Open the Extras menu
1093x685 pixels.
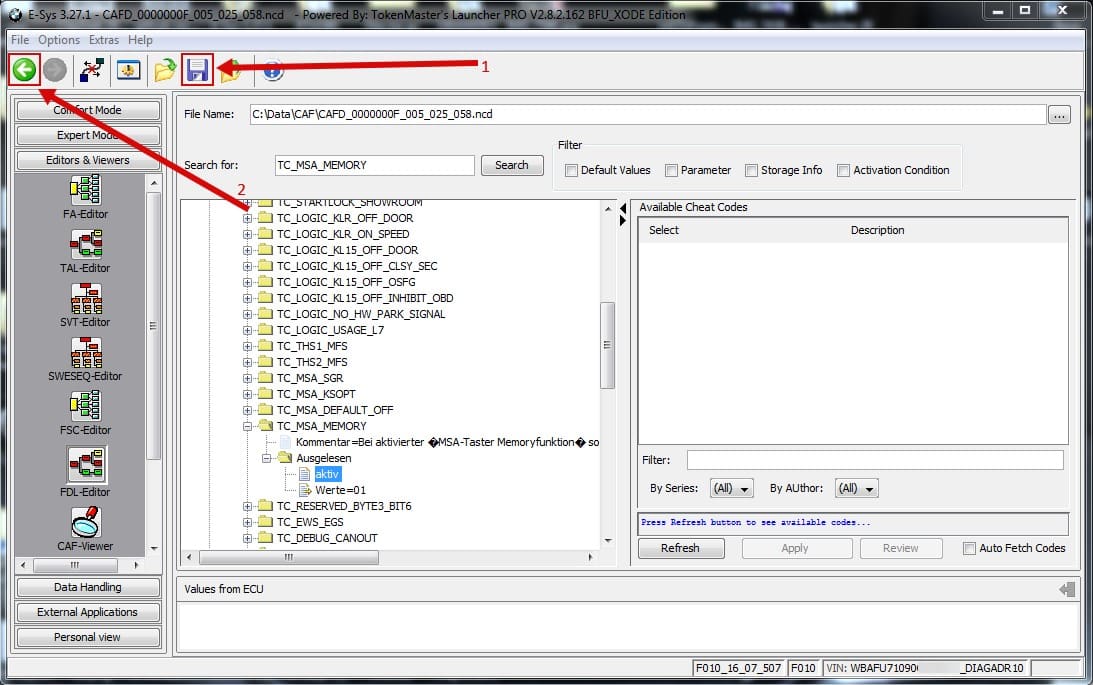click(x=104, y=40)
